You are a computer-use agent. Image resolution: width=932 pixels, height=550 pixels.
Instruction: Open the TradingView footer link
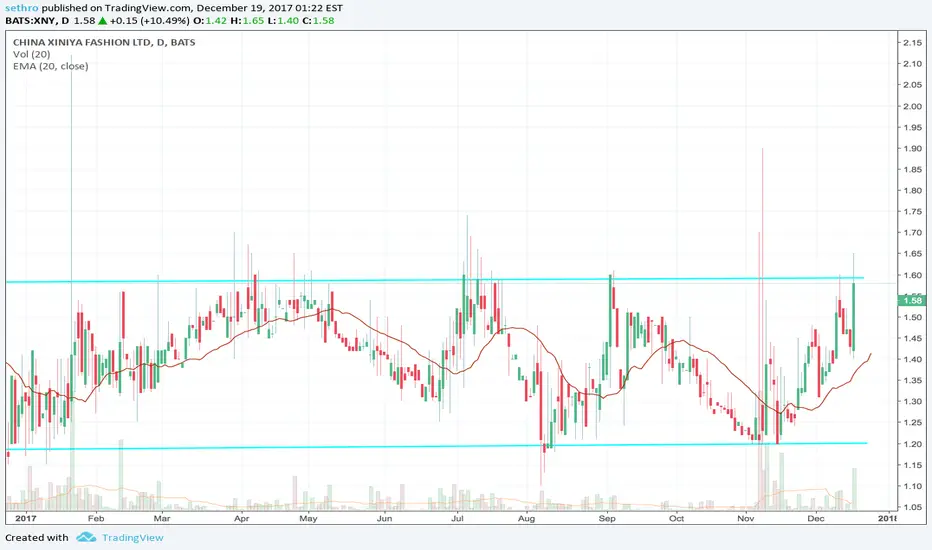pos(133,538)
